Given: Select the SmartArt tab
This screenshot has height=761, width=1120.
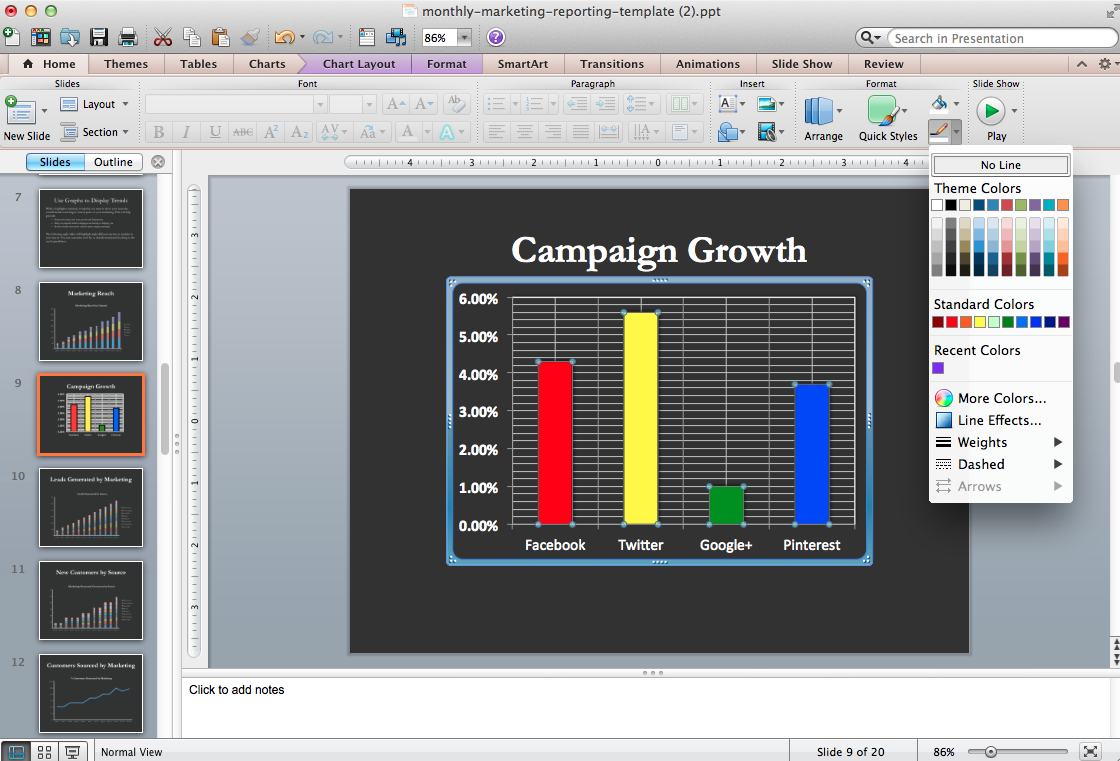Looking at the screenshot, I should point(523,64).
